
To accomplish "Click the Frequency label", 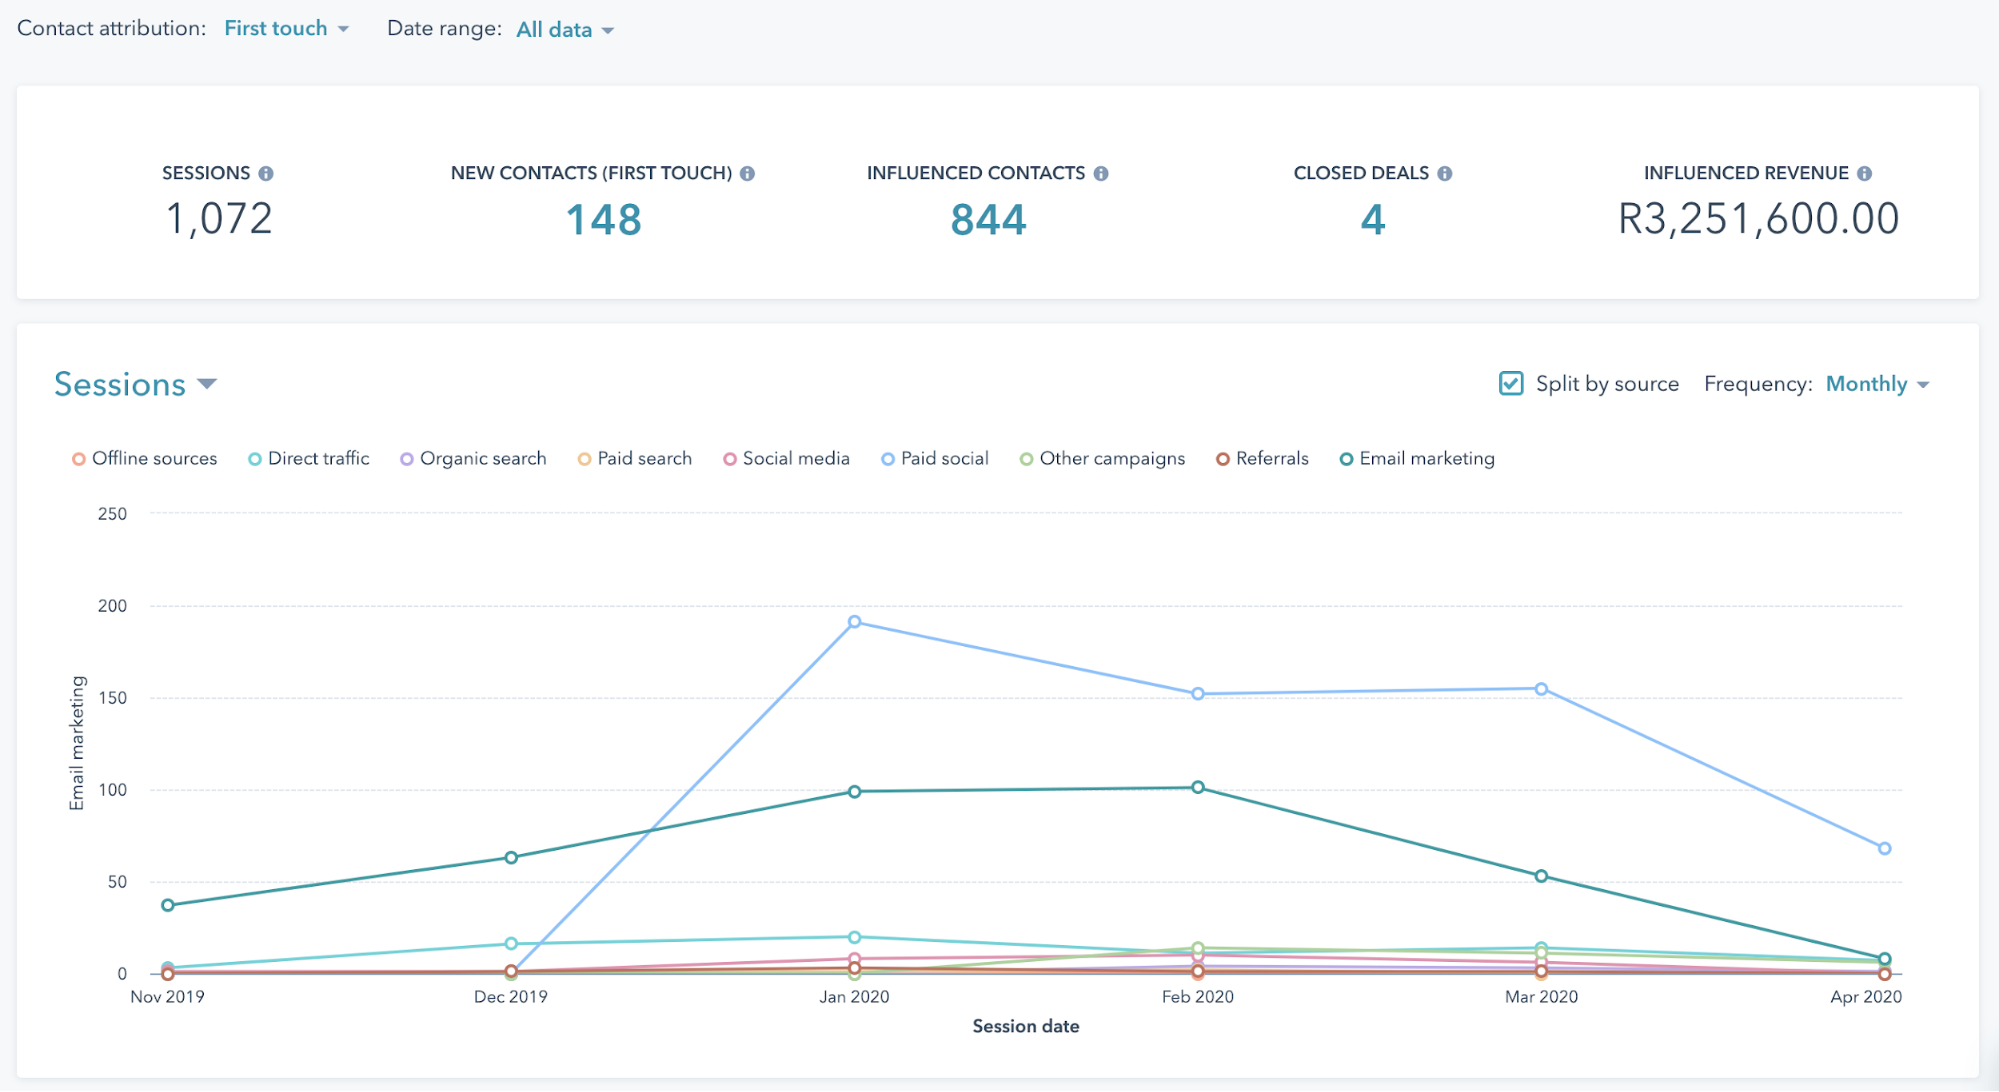I will click(x=1758, y=384).
